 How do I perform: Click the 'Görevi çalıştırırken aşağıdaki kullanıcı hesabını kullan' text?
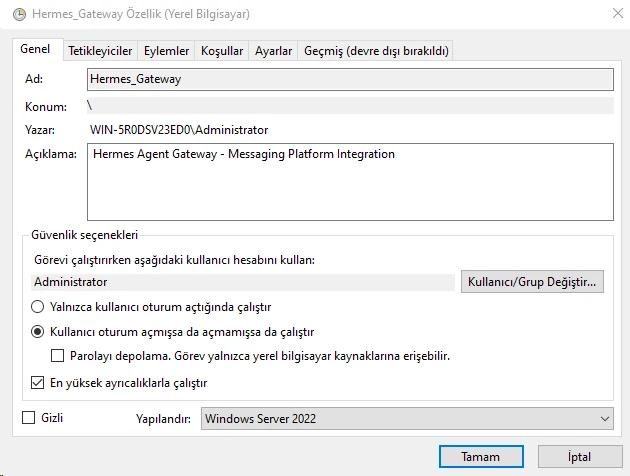(174, 260)
